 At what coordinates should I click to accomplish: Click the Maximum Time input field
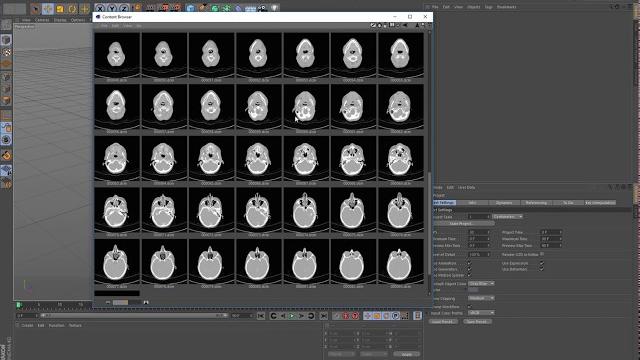click(x=551, y=239)
